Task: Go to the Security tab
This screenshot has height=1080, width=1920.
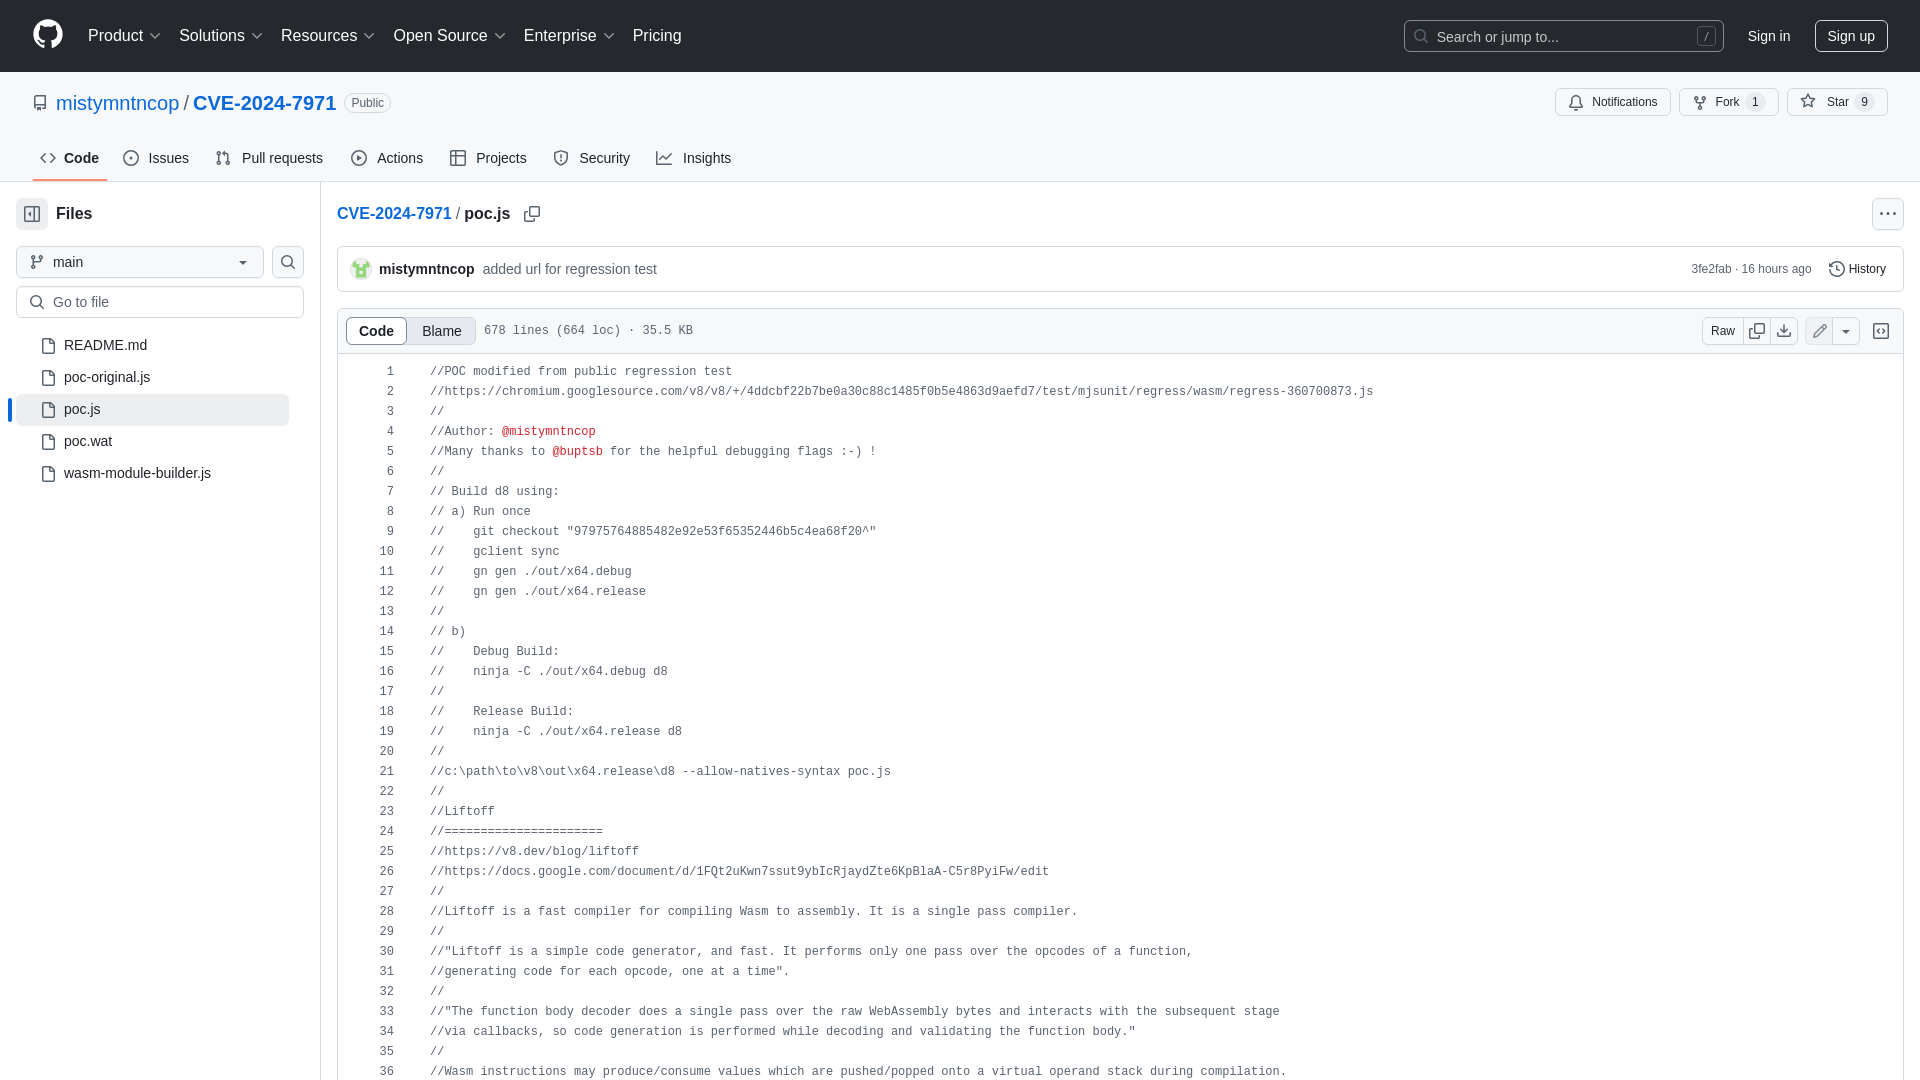Action: (591, 158)
